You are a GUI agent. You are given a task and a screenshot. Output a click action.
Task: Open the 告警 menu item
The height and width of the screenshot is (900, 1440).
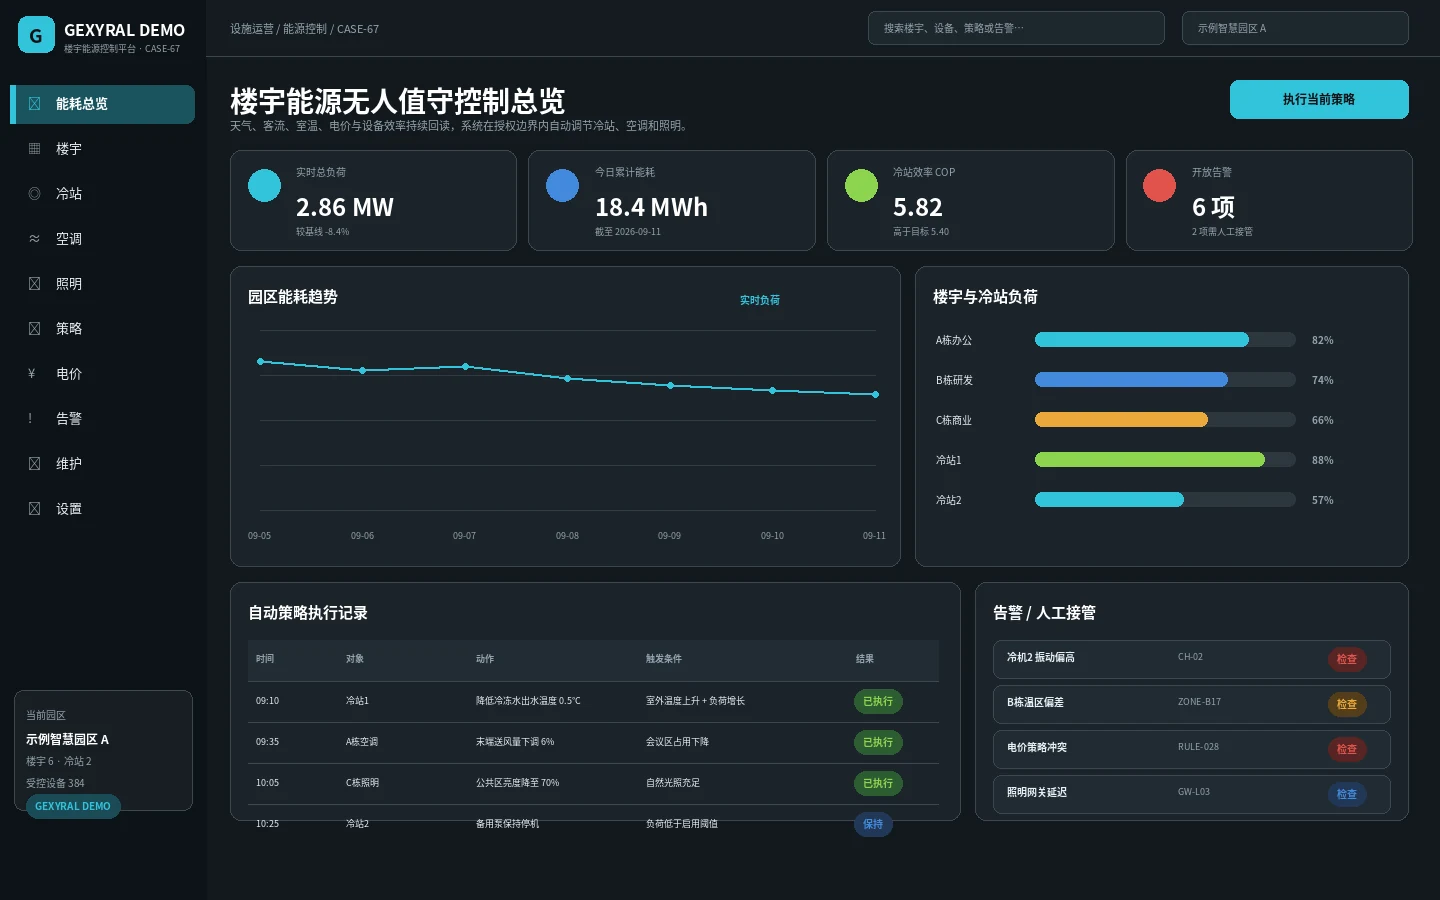[102, 419]
